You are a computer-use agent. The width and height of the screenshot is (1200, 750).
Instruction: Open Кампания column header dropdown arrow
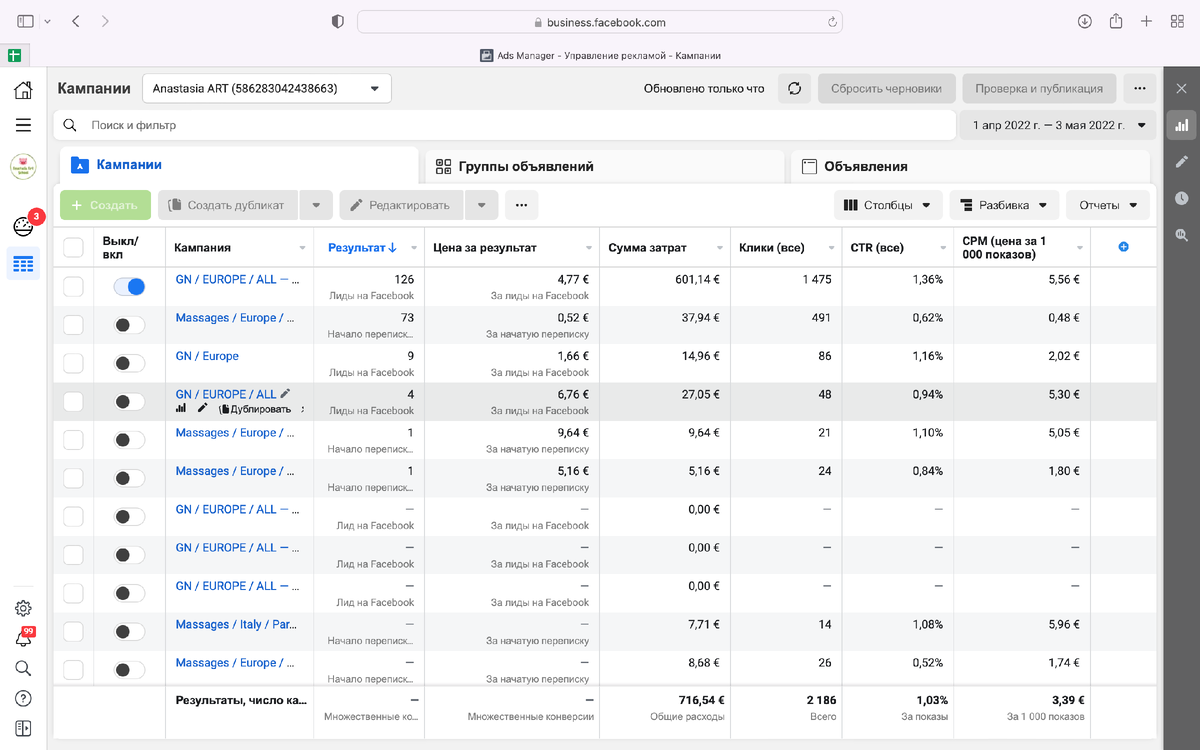coord(303,248)
